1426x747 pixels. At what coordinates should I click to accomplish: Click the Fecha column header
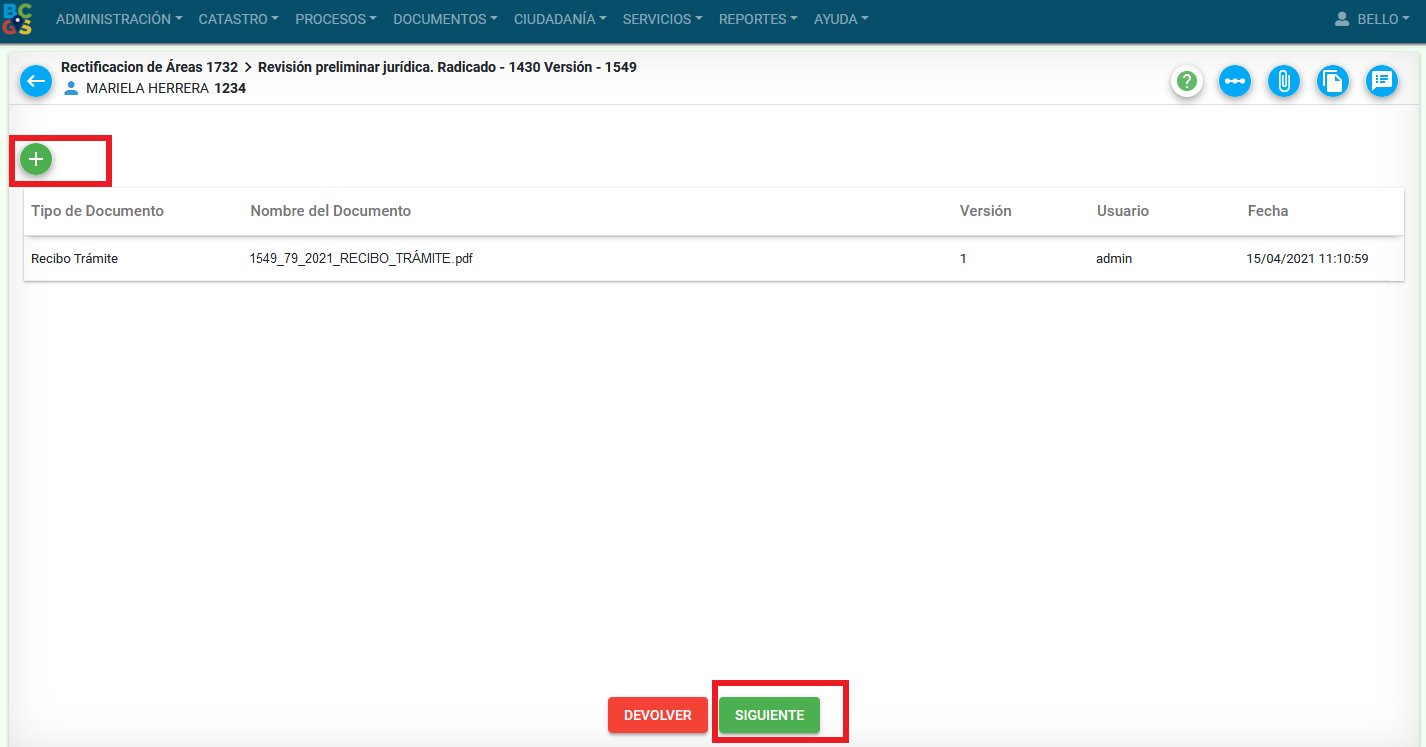[1267, 211]
